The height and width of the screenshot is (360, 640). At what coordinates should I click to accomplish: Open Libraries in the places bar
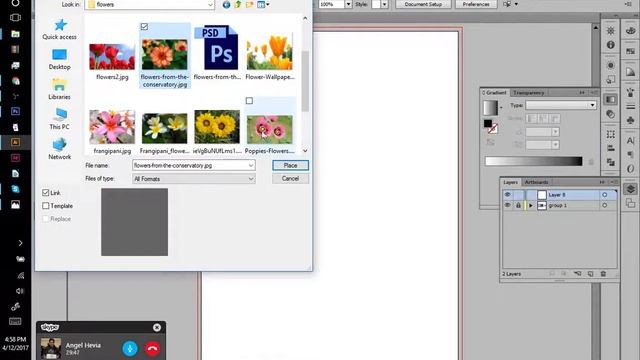[60, 89]
